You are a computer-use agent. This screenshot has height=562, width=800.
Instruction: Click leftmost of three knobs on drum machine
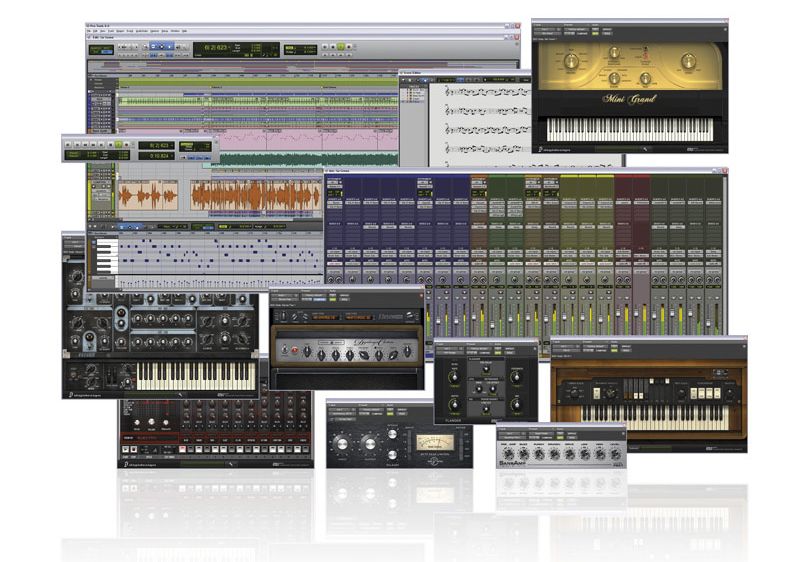pos(137,422)
